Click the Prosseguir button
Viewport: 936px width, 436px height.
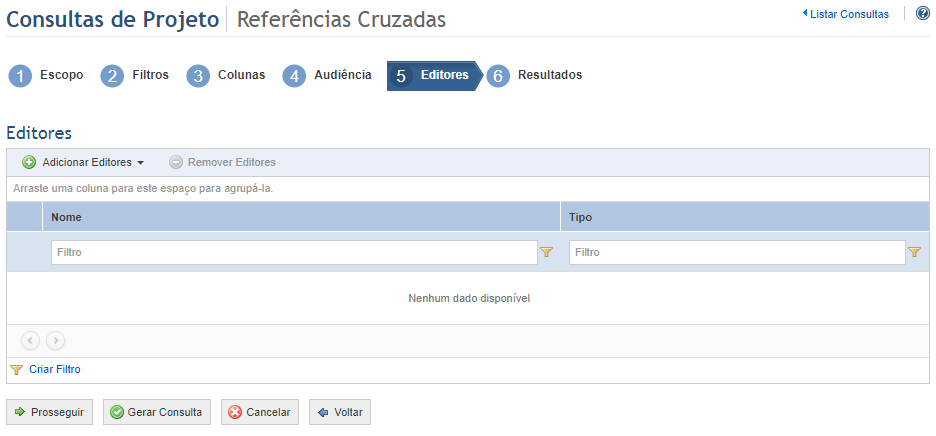50,412
